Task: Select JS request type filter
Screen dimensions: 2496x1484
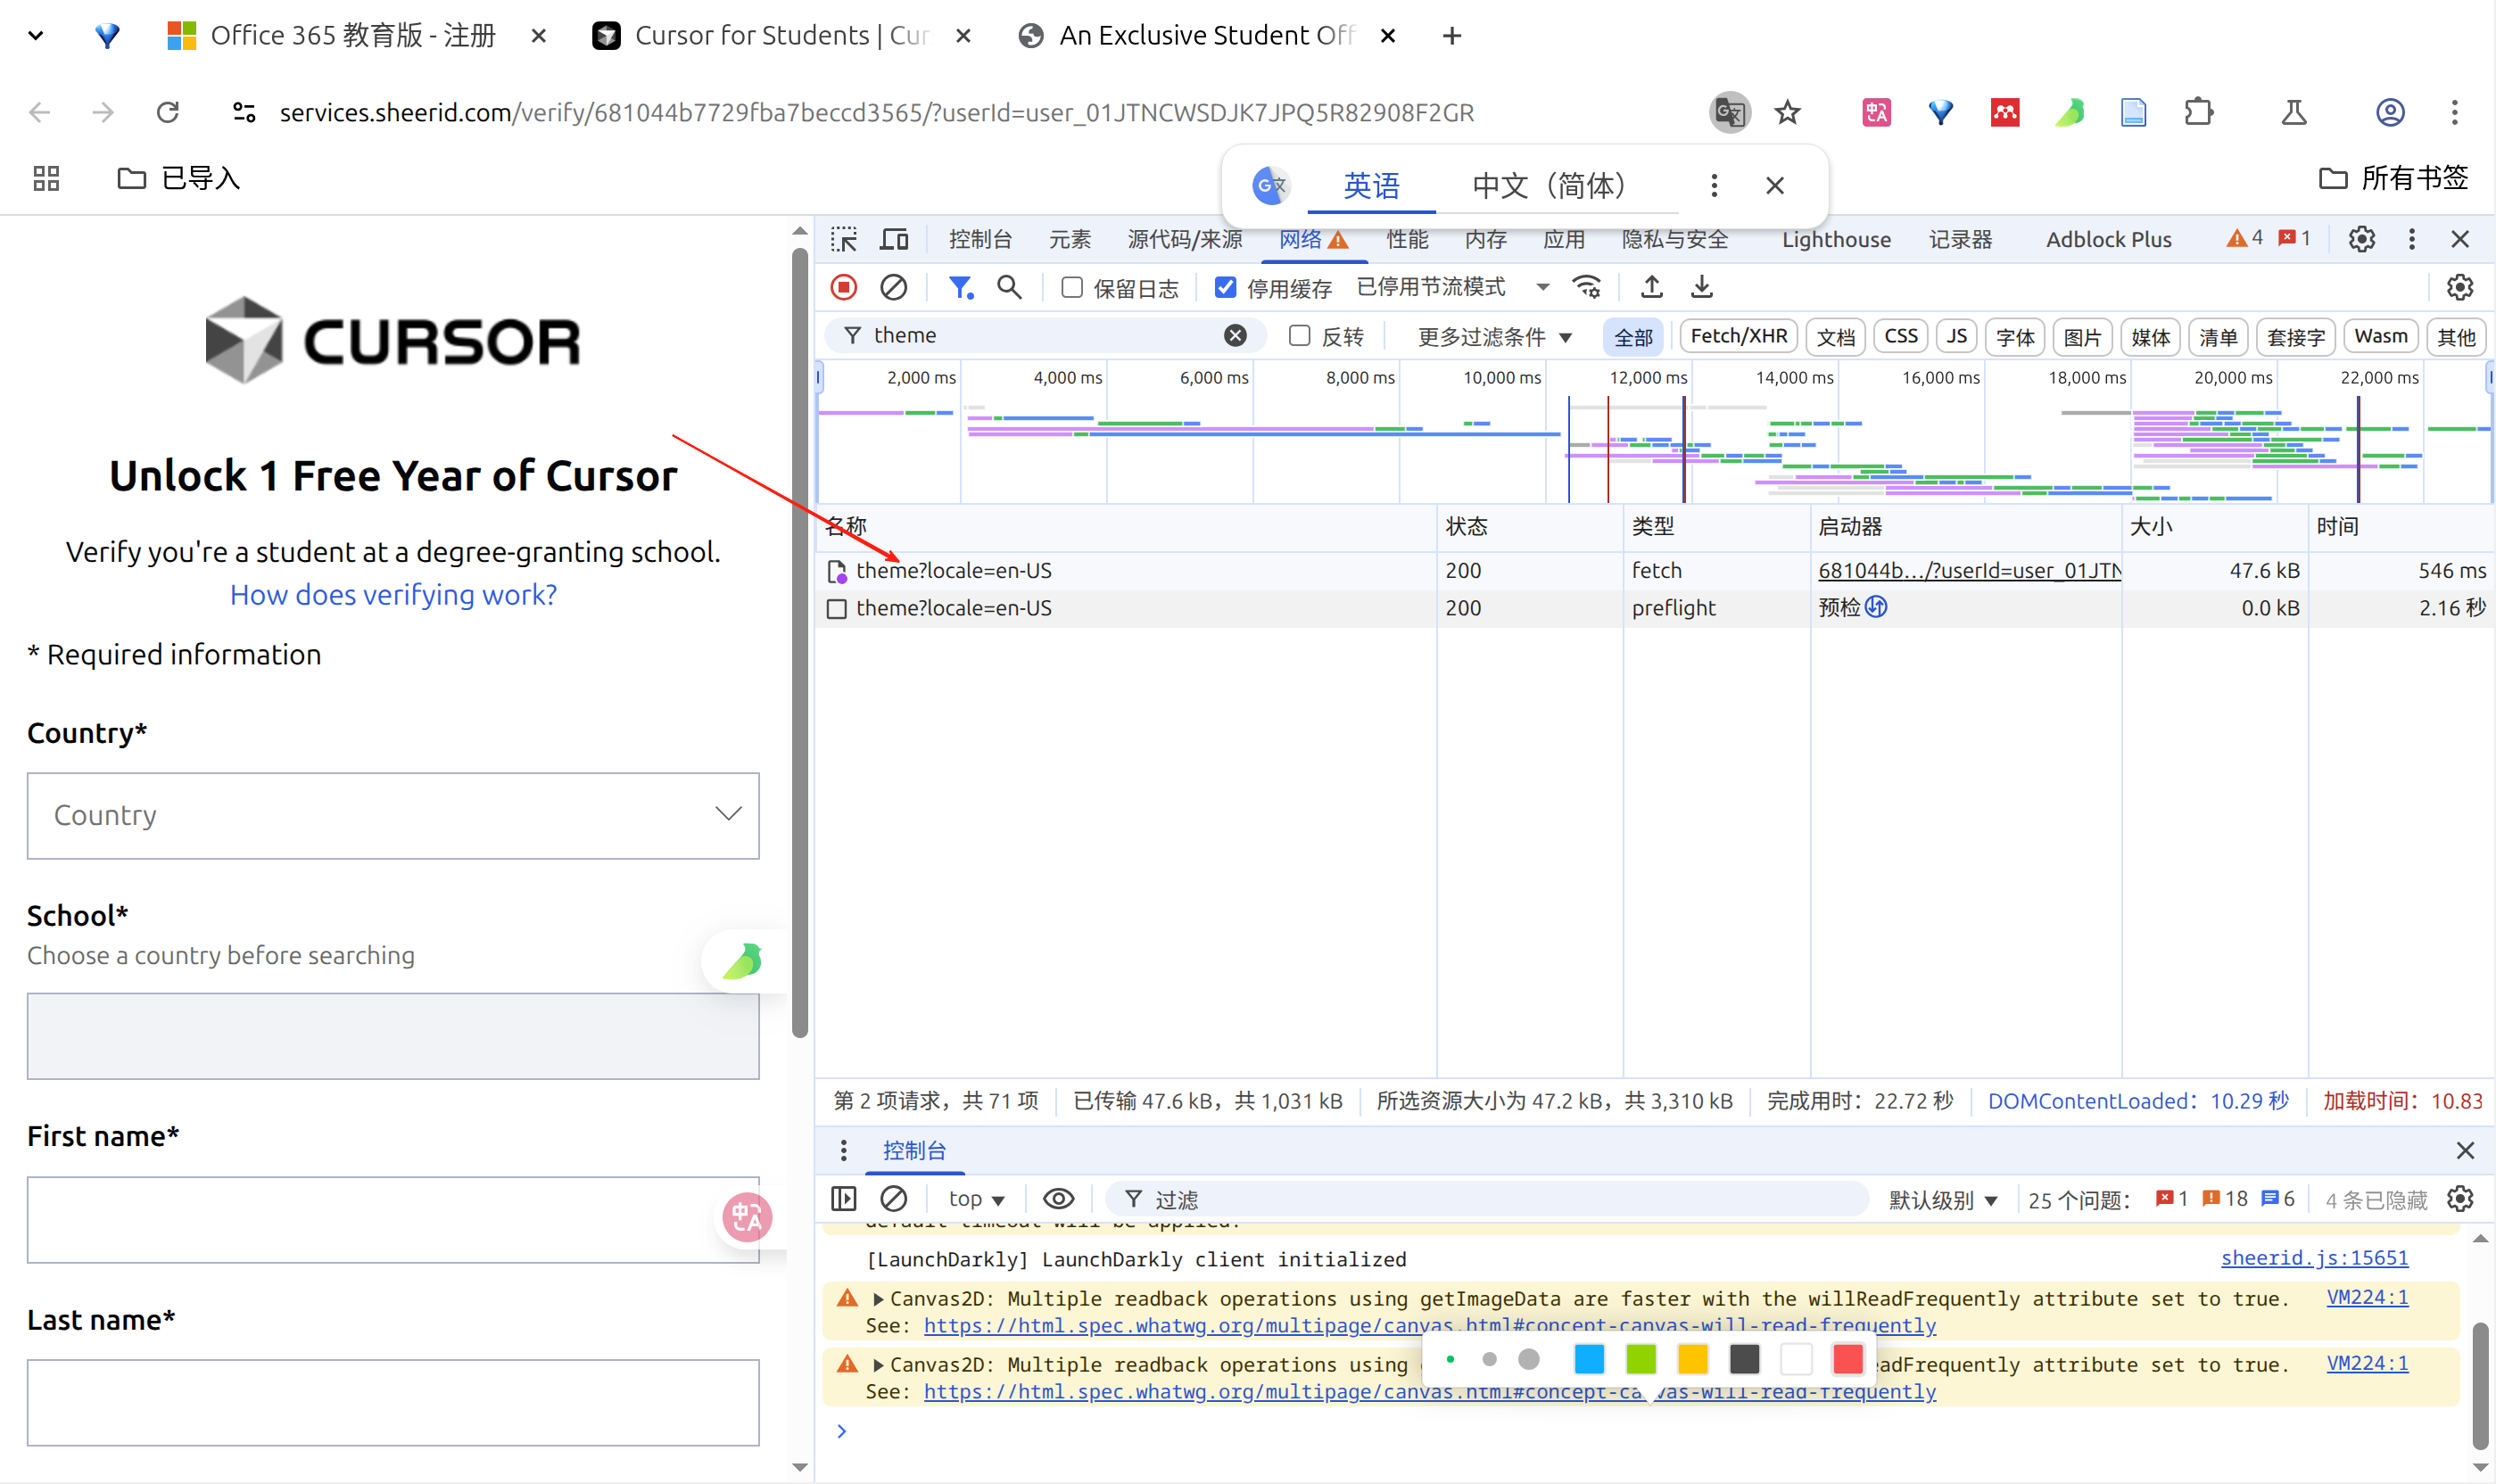Action: click(1956, 337)
